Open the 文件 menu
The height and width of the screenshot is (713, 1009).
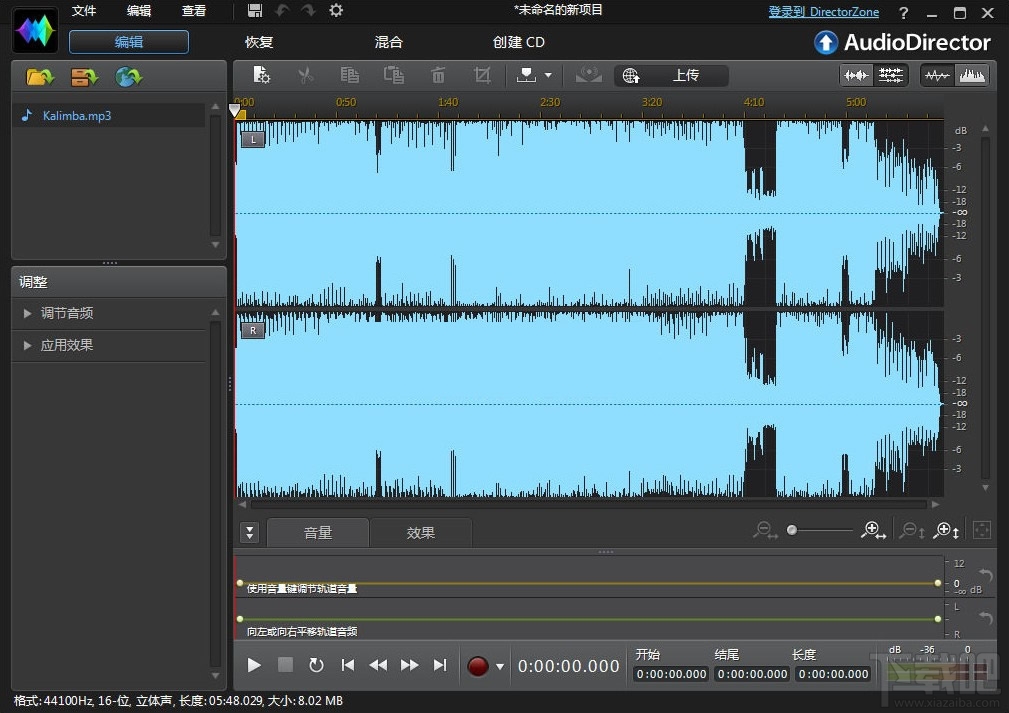click(83, 11)
